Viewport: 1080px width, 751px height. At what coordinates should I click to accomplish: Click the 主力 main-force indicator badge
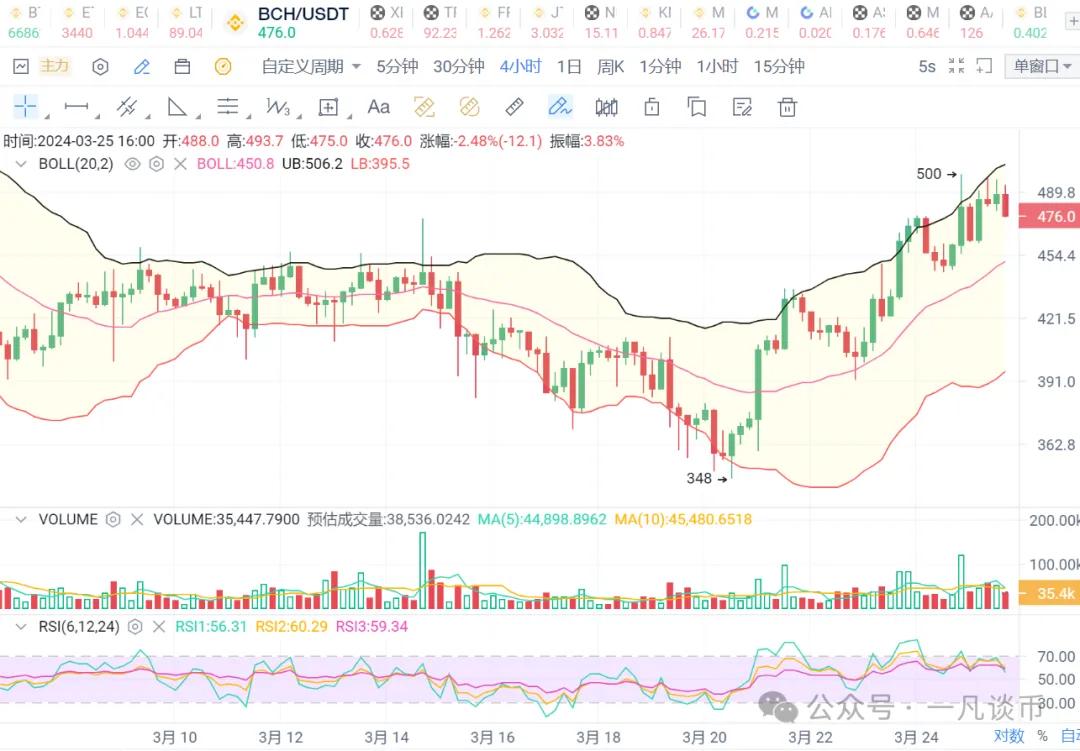coord(55,66)
